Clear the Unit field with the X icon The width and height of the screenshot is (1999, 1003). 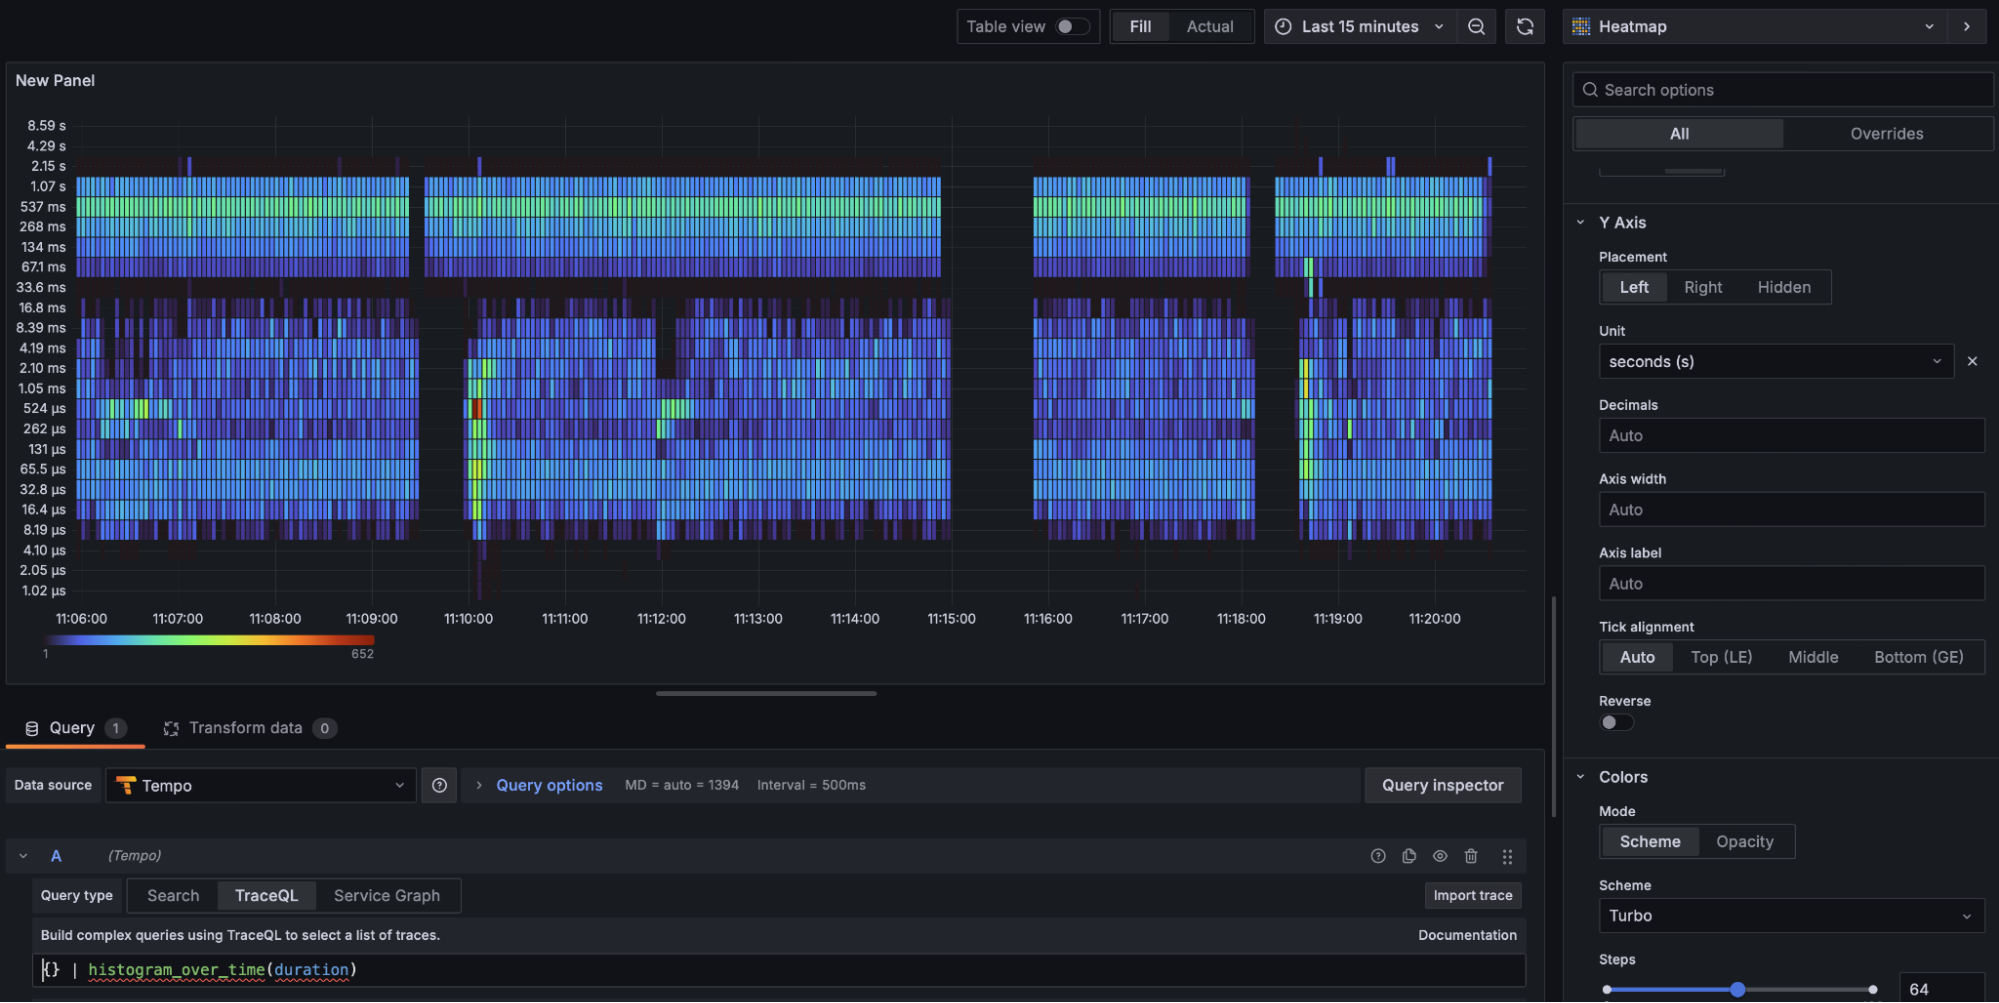click(1972, 361)
